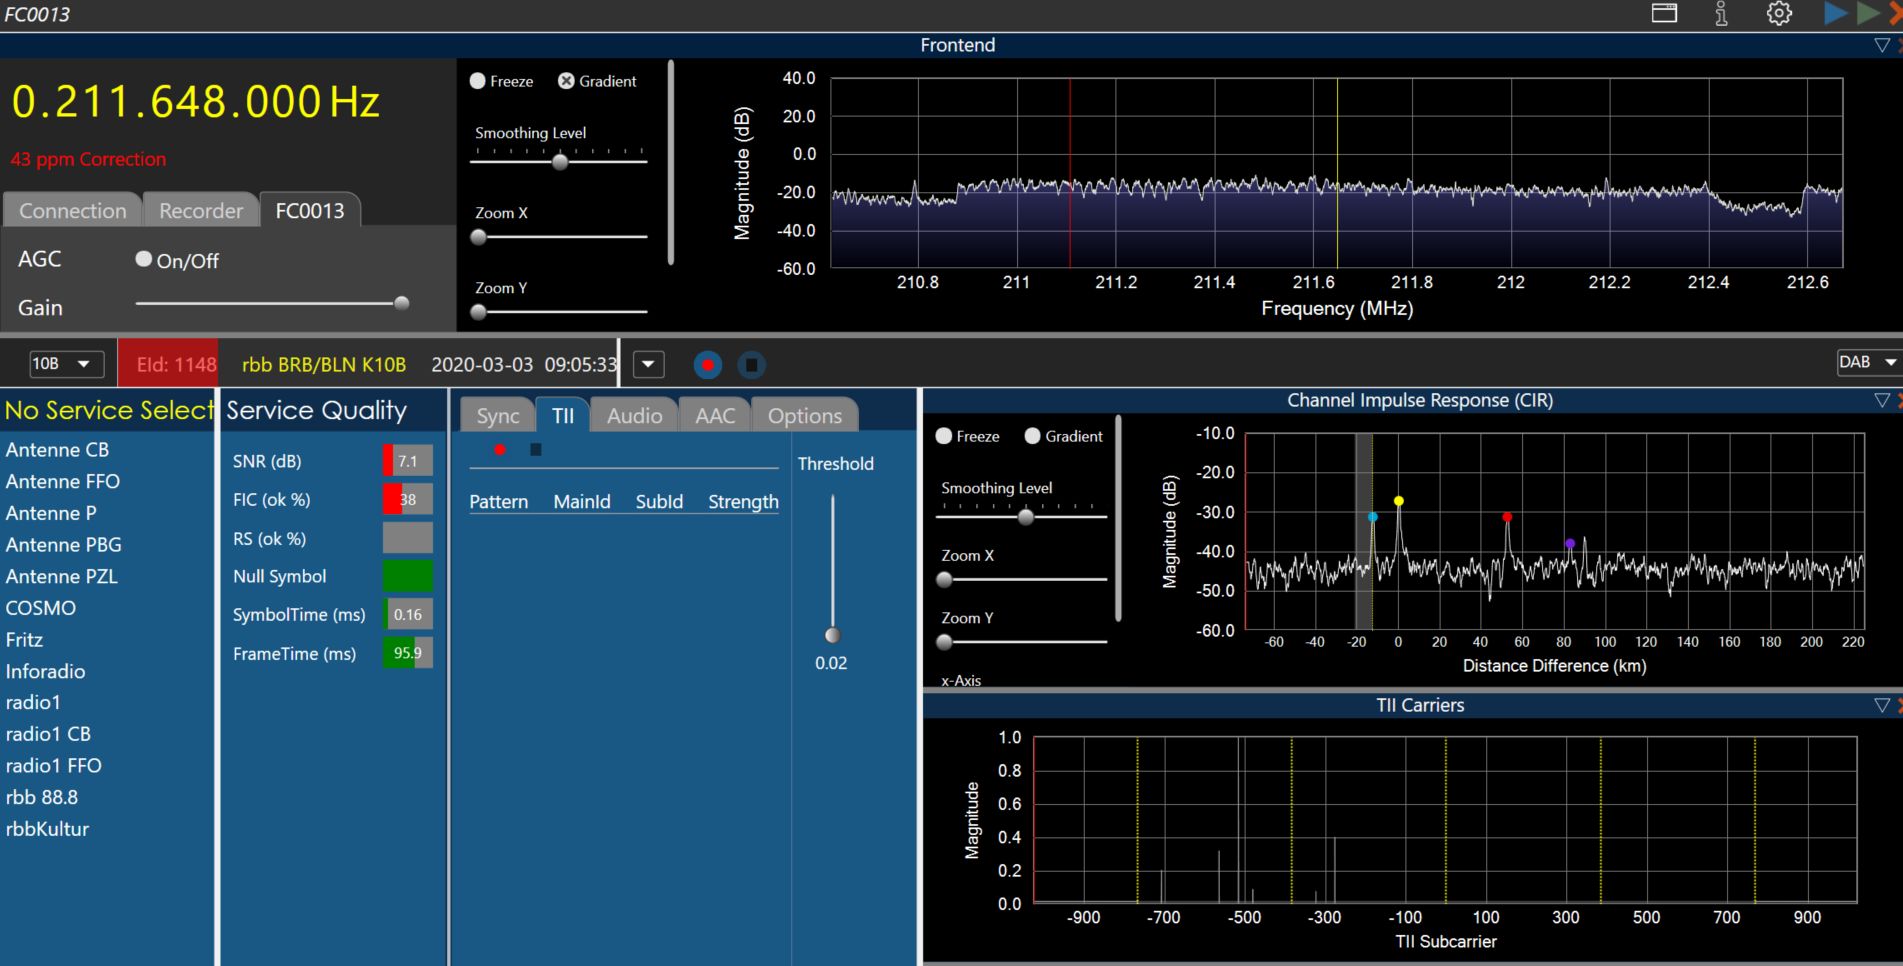Click the small red record dot in TII tab
Viewport: 1903px width, 966px height.
point(500,450)
